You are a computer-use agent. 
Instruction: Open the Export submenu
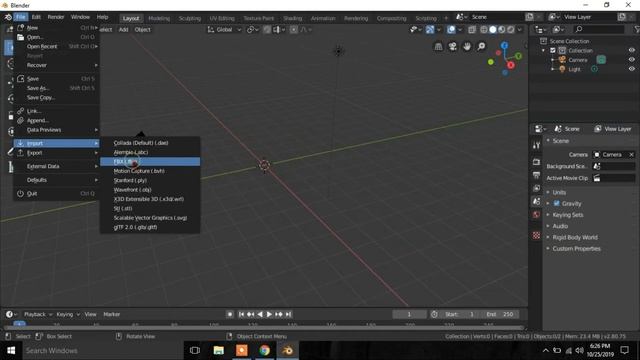pyautogui.click(x=57, y=153)
